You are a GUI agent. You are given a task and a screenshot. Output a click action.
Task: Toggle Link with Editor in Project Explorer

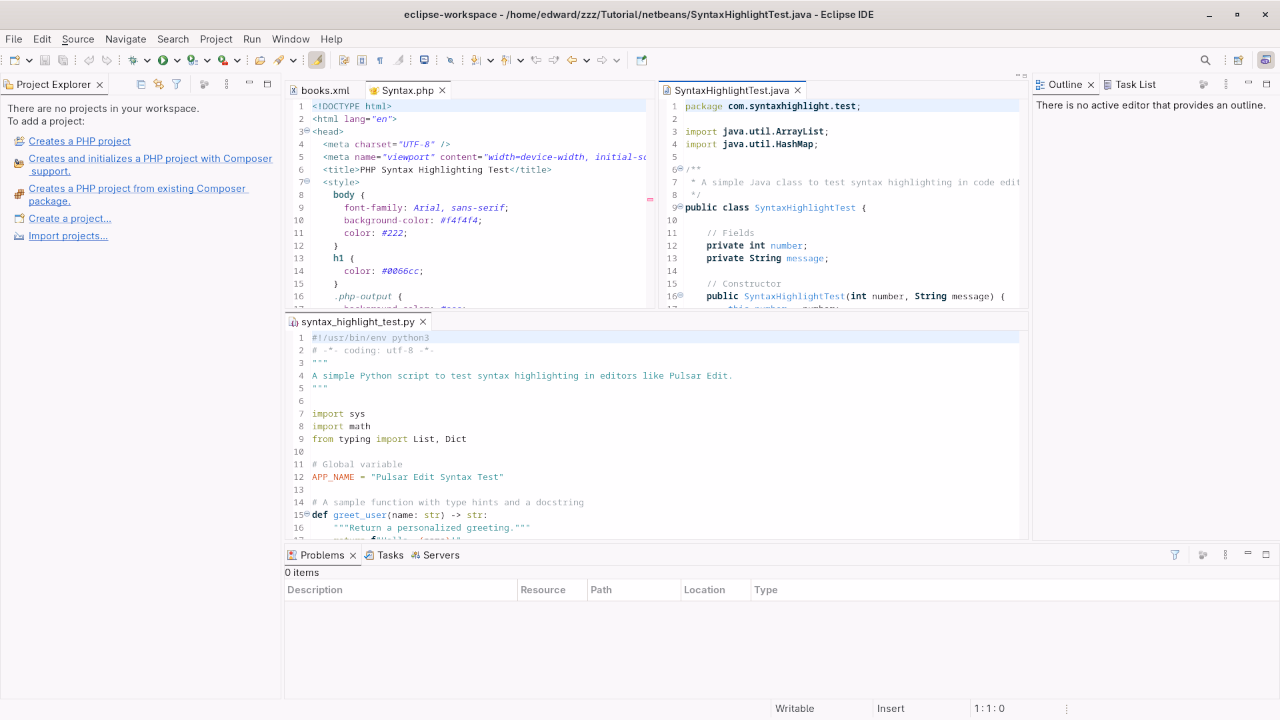(158, 84)
